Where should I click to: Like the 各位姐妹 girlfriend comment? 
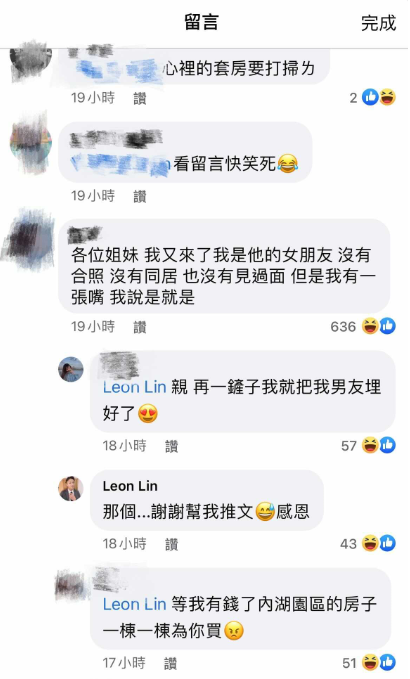click(139, 327)
